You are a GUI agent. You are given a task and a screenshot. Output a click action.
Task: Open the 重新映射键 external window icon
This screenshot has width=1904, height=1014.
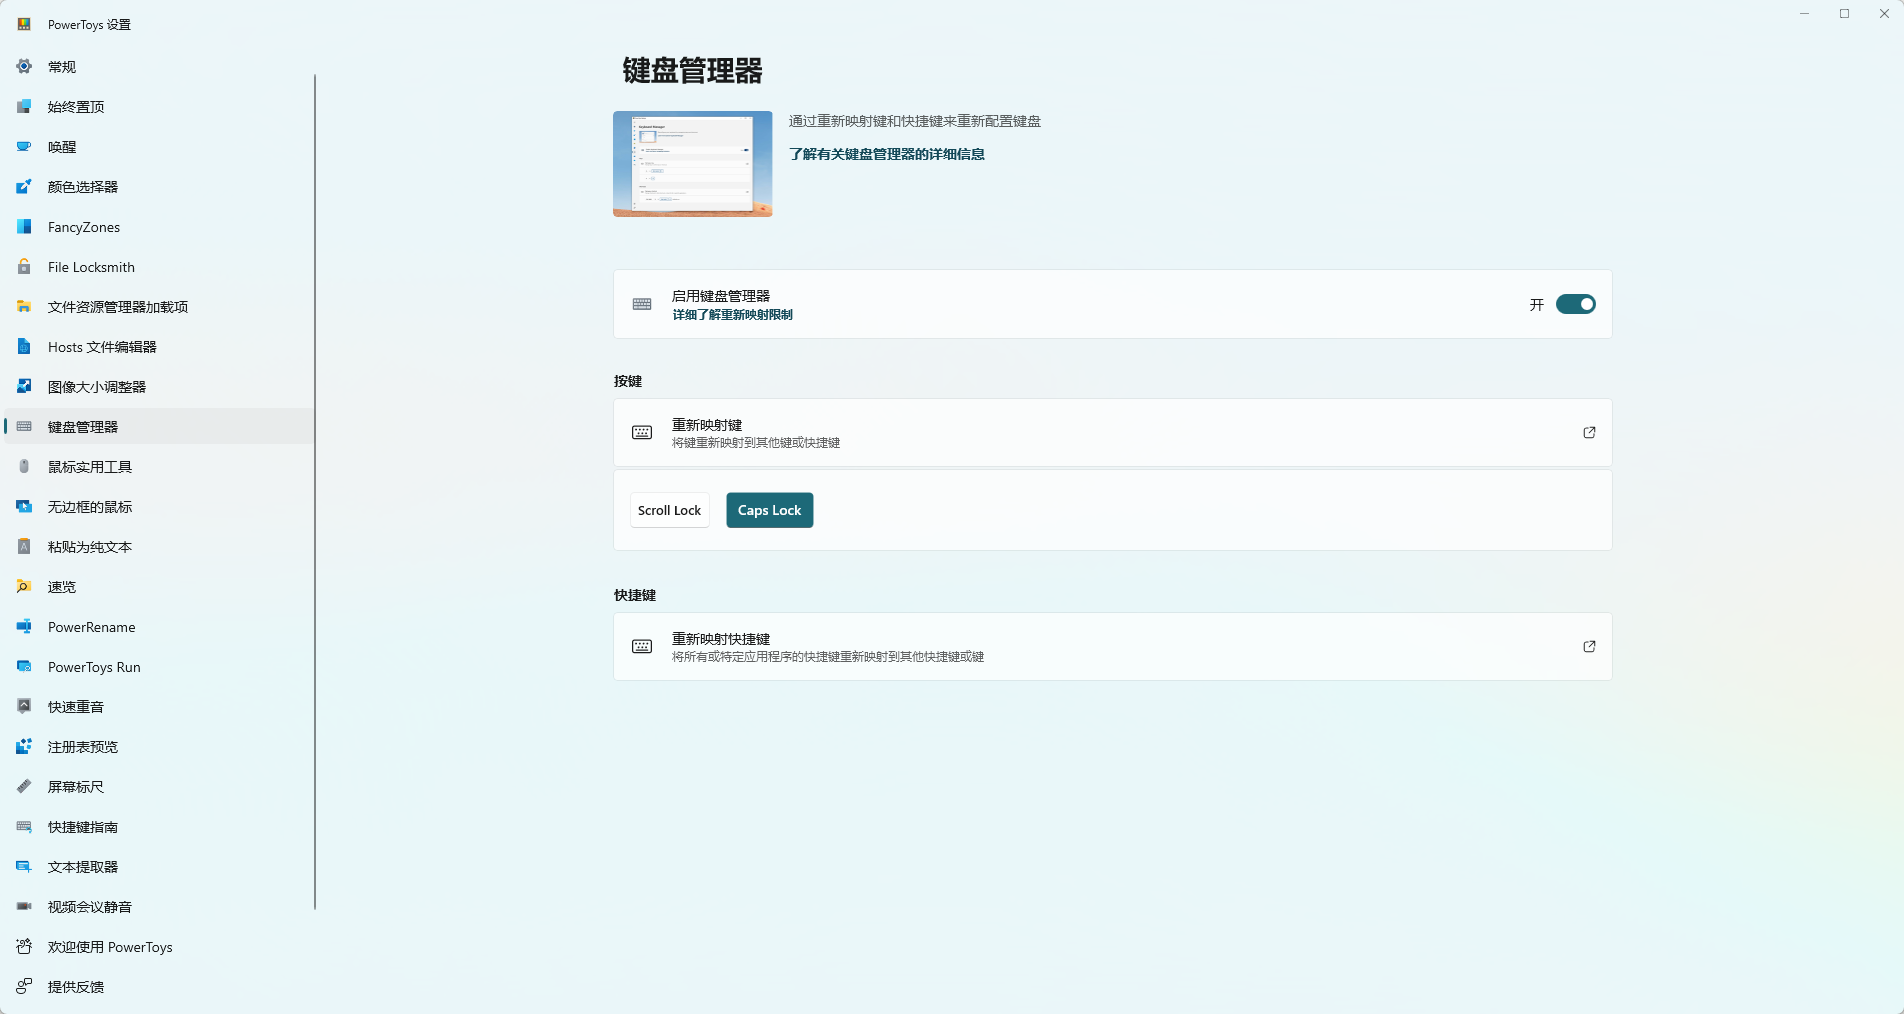click(x=1589, y=433)
